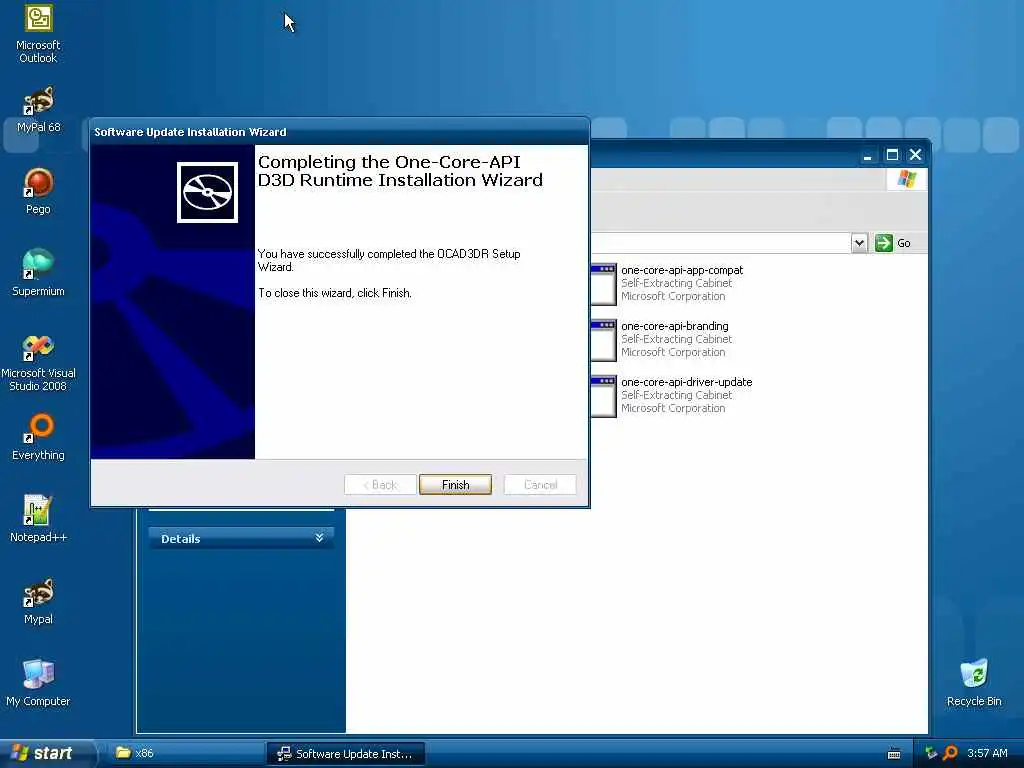
Task: Select the one-core-api-branding file icon
Action: (603, 340)
